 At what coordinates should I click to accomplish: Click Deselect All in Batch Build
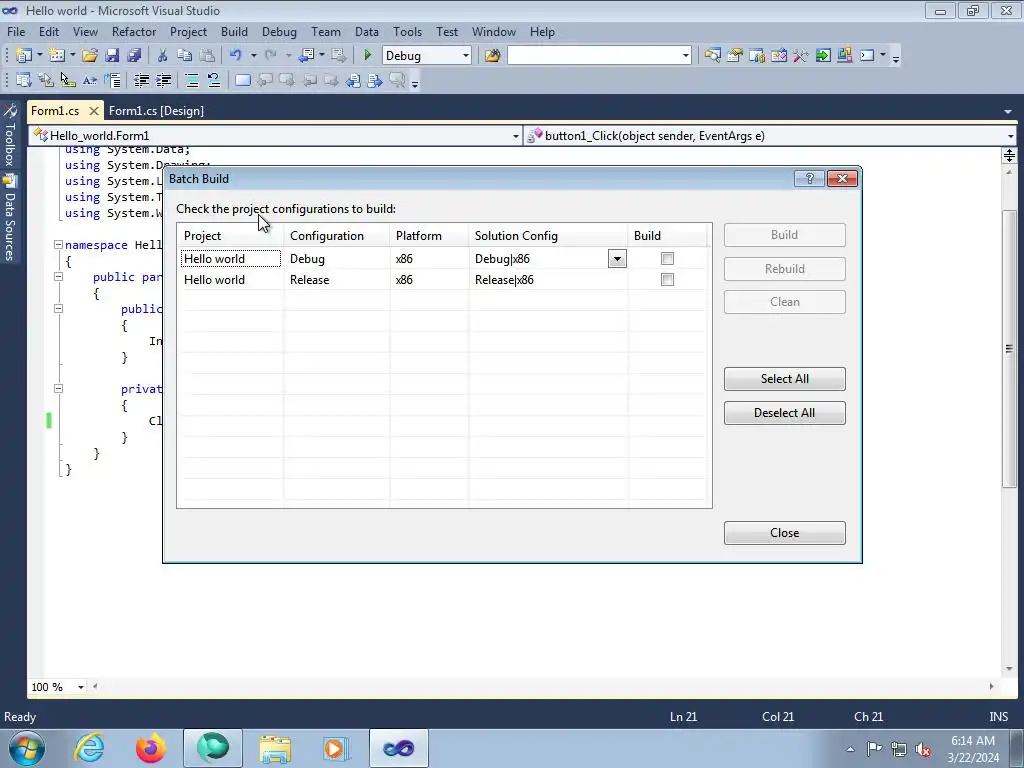[x=784, y=413]
